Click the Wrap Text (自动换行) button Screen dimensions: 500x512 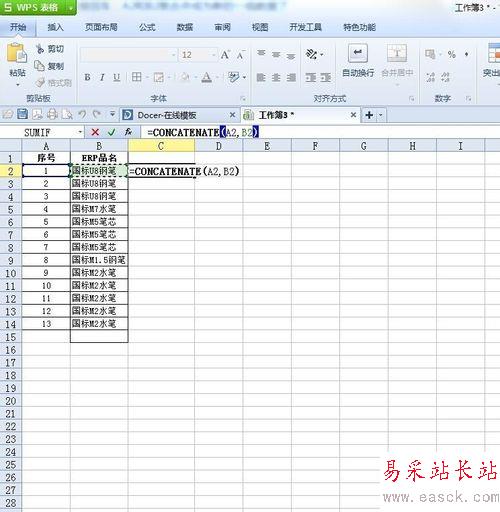[x=358, y=60]
